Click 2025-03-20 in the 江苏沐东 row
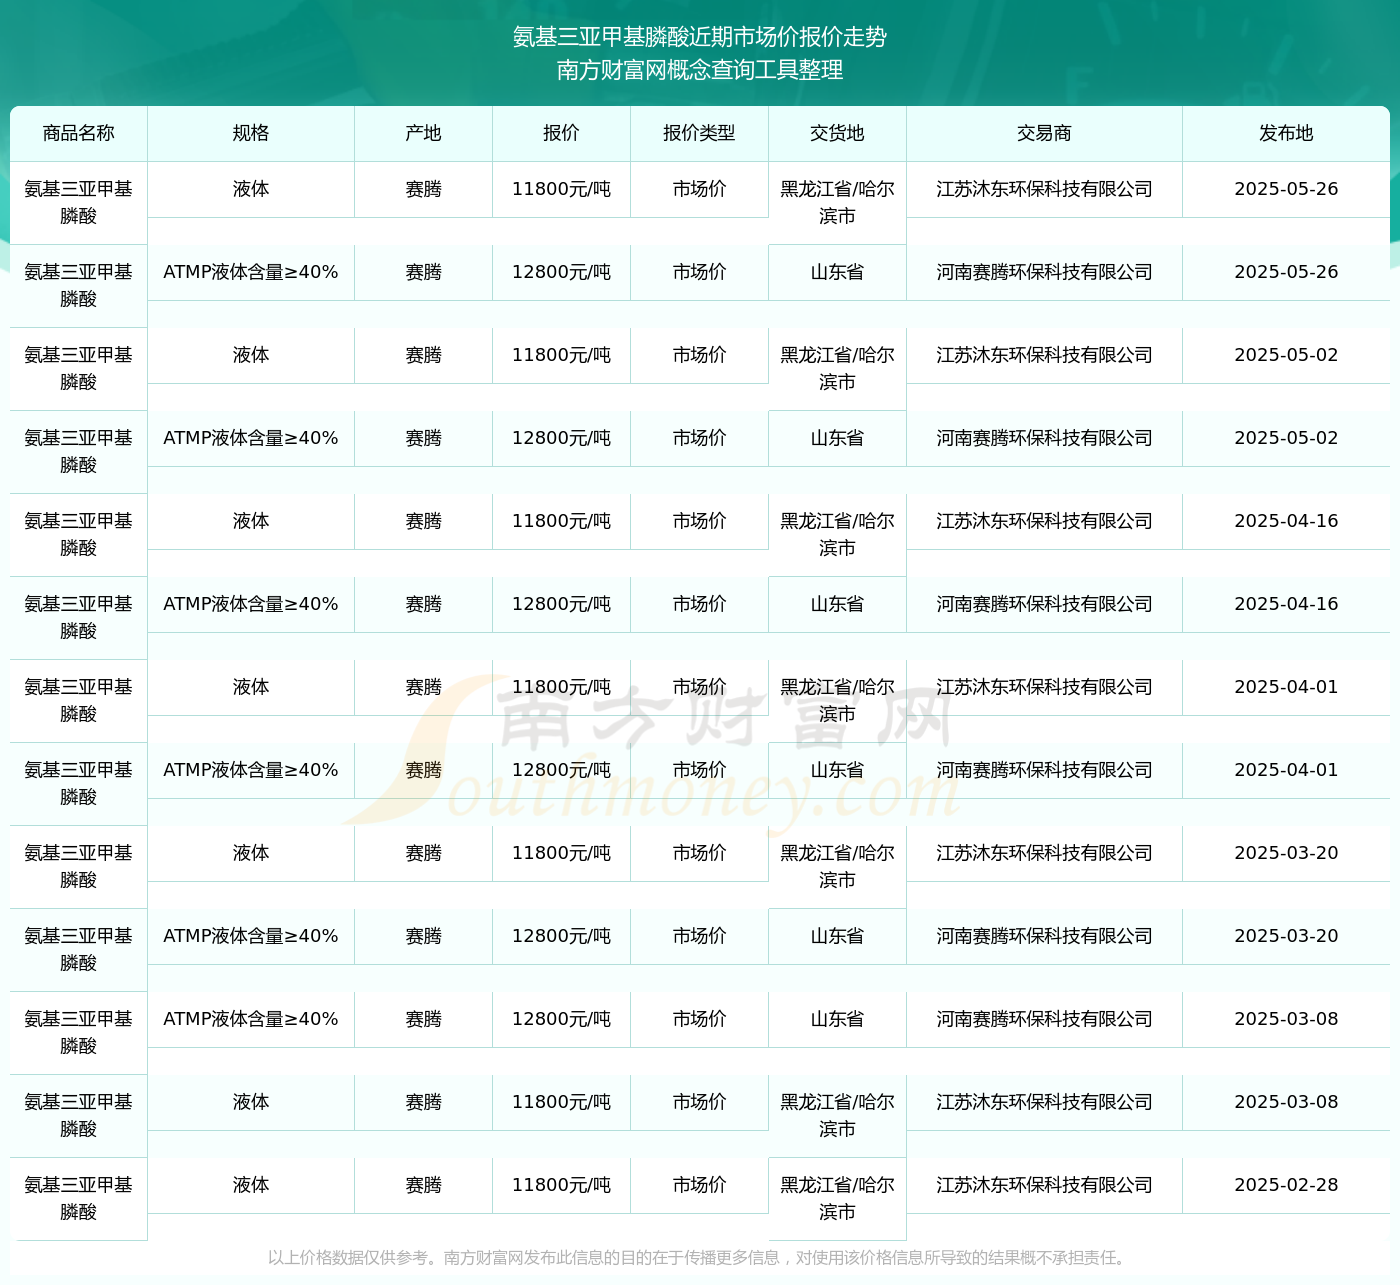The width and height of the screenshot is (1400, 1285). point(1286,853)
